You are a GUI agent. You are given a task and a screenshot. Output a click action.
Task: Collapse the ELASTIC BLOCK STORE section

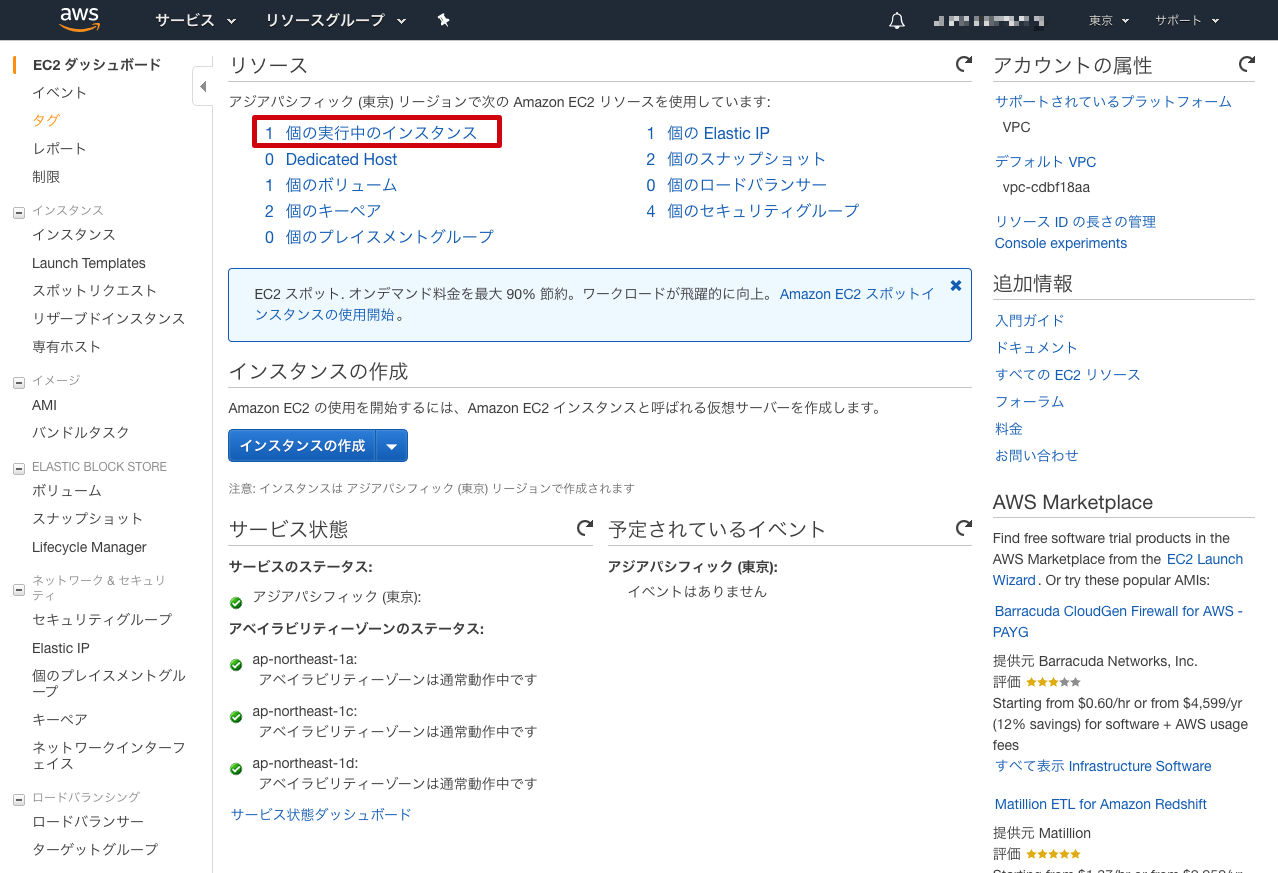click(x=18, y=468)
